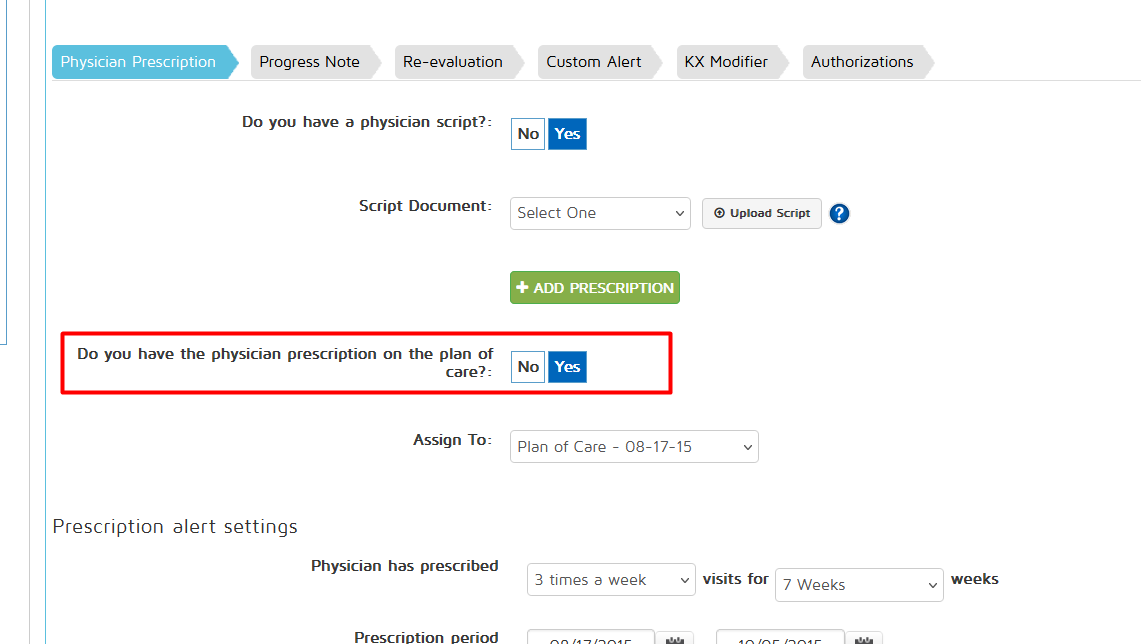Expand the Assign To dropdown
The height and width of the screenshot is (644, 1141).
click(x=634, y=447)
